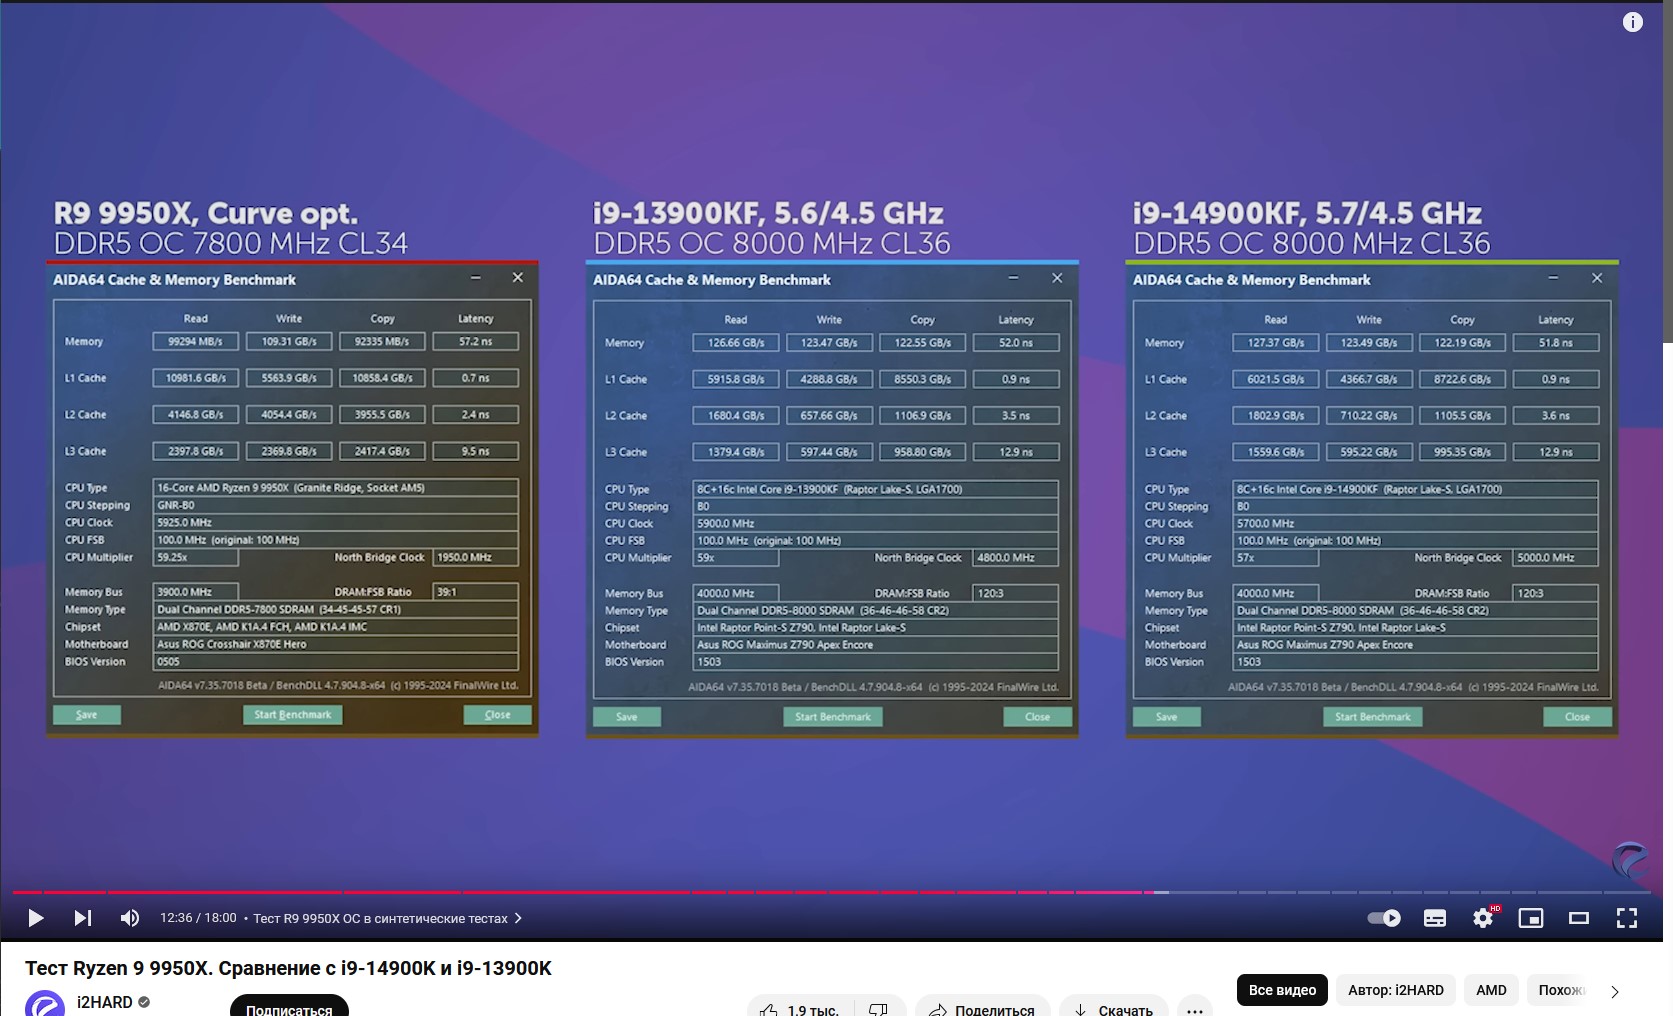This screenshot has width=1673, height=1016.
Task: Dislike the video
Action: coord(879,1006)
